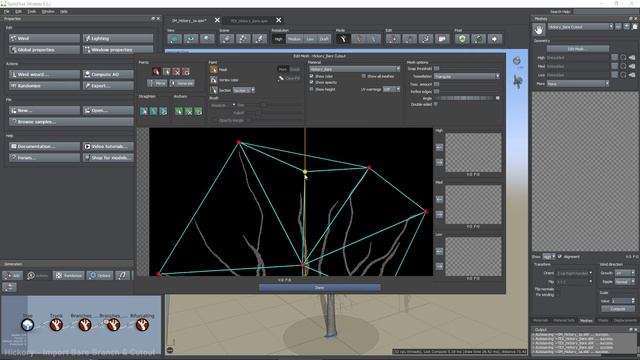This screenshot has width=640, height=360.
Task: Click the second green Anchors icon
Action: point(188,111)
